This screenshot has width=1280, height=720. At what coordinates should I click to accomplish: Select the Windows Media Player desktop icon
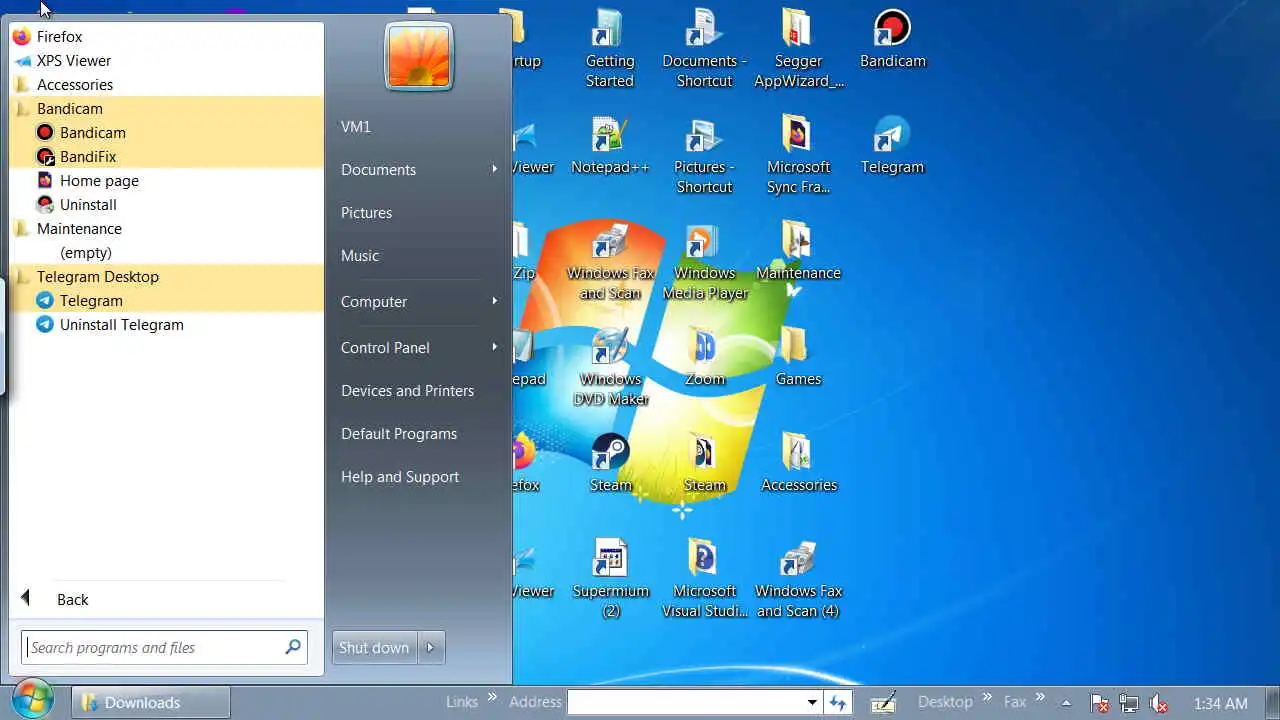704,260
